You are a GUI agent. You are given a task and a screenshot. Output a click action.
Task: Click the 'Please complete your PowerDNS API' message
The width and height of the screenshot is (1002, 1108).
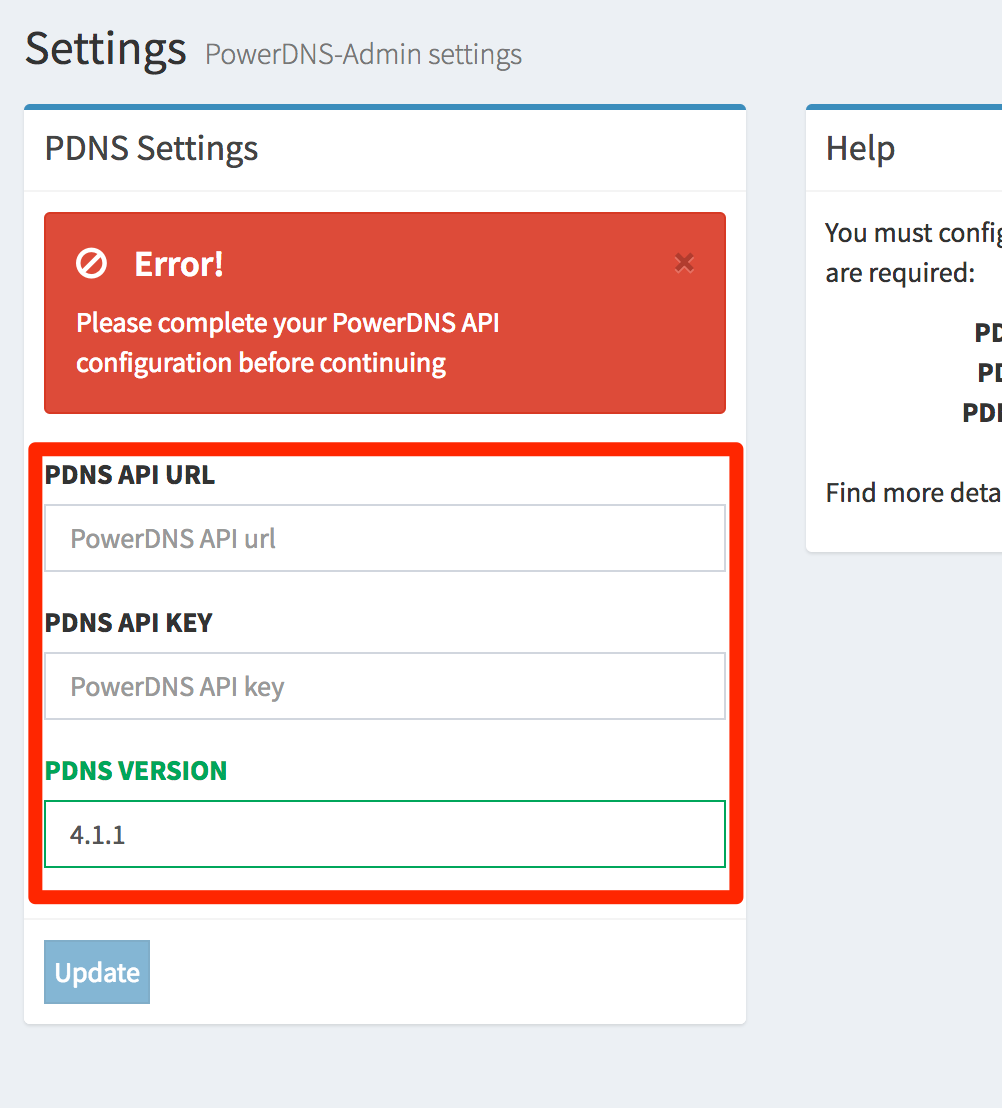pos(288,323)
